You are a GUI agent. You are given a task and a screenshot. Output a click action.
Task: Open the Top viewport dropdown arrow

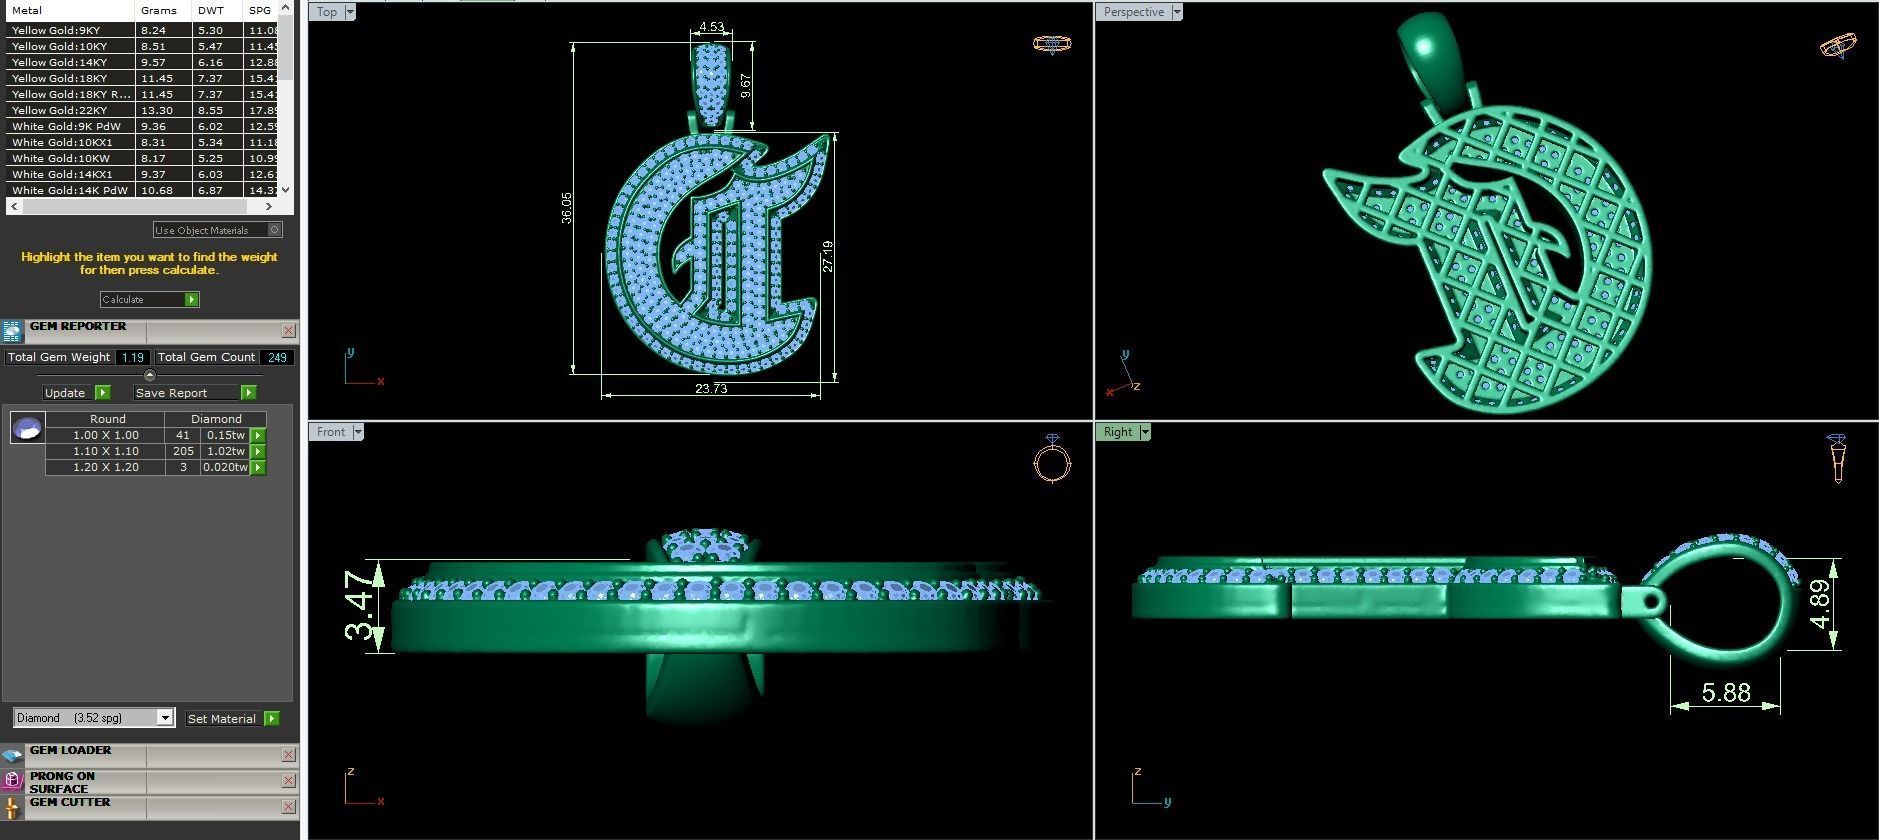coord(350,12)
